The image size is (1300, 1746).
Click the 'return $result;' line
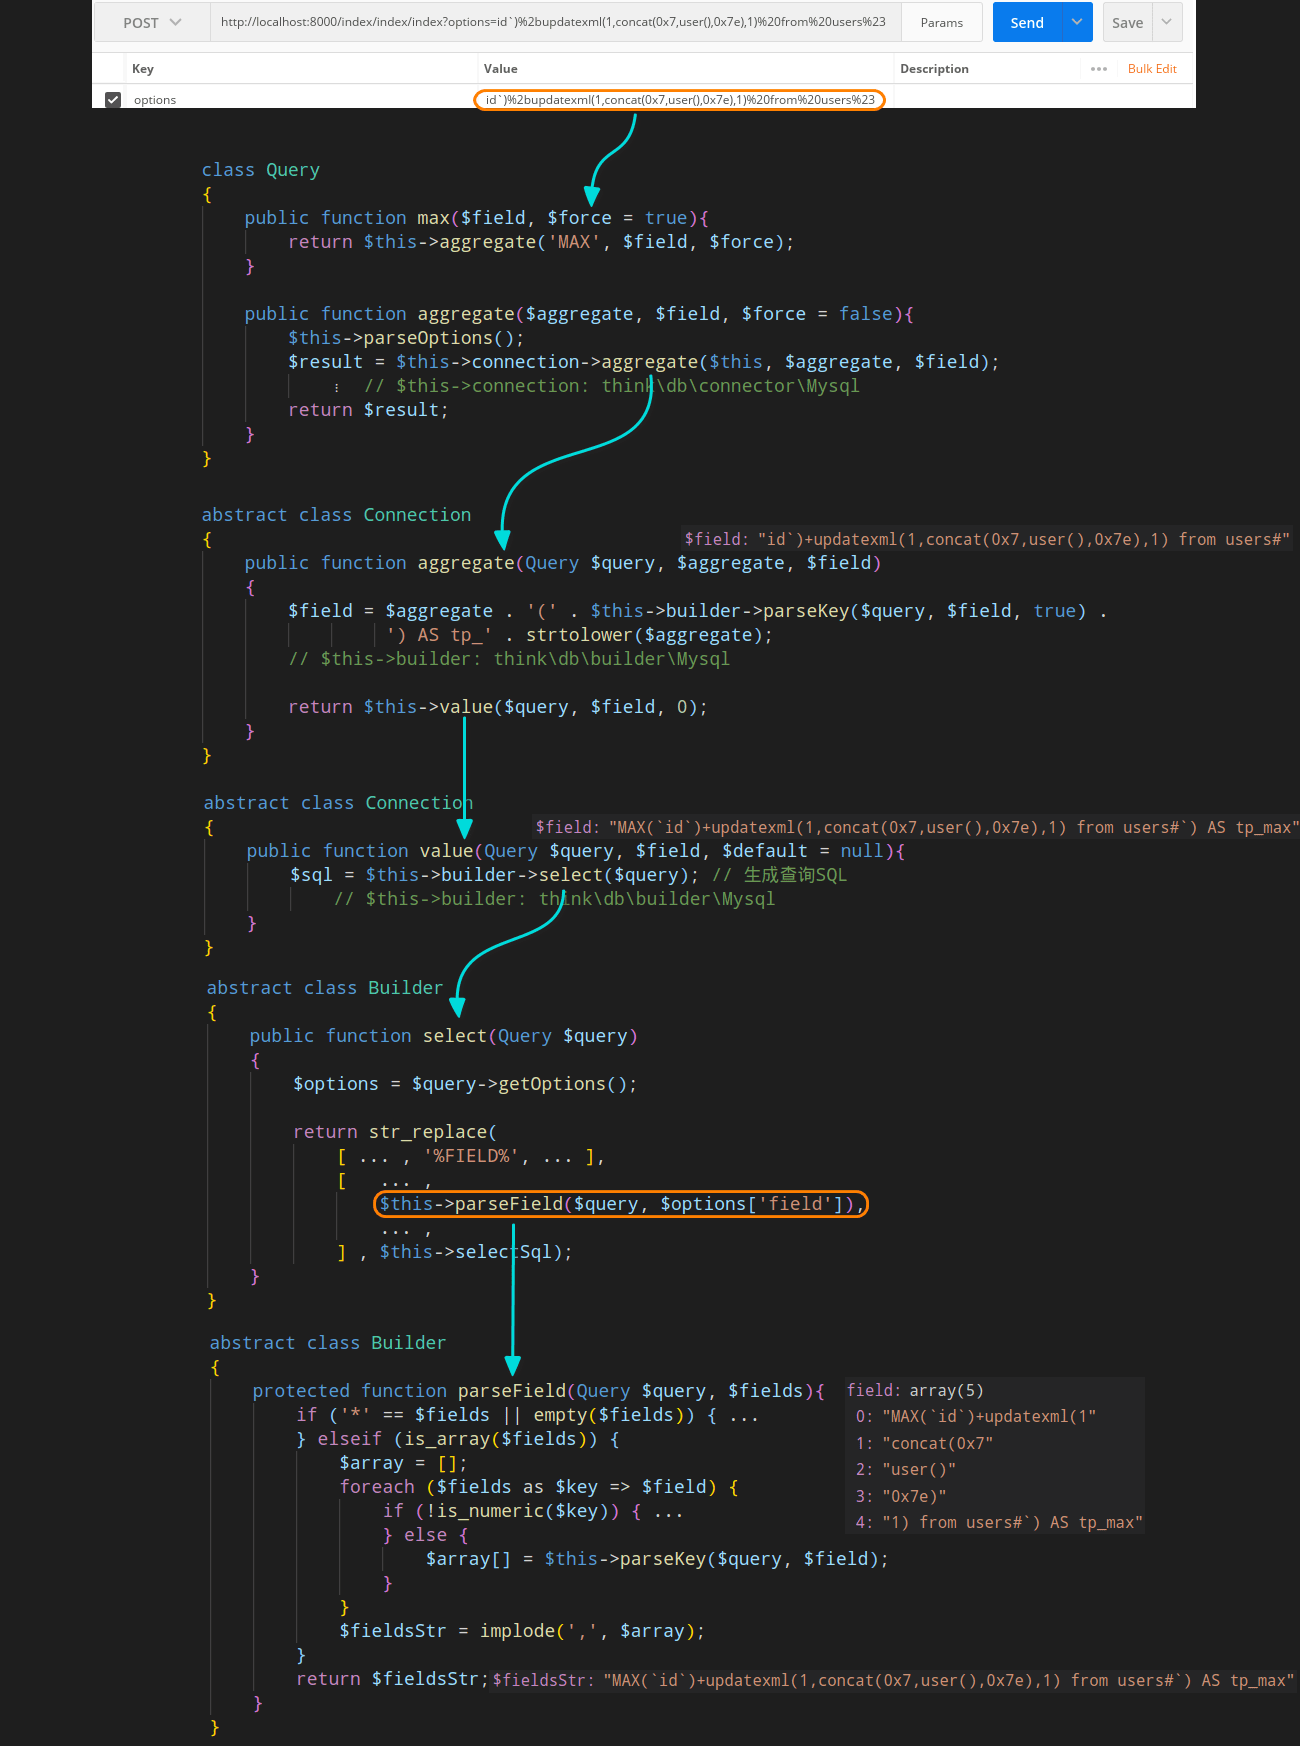coord(368,410)
